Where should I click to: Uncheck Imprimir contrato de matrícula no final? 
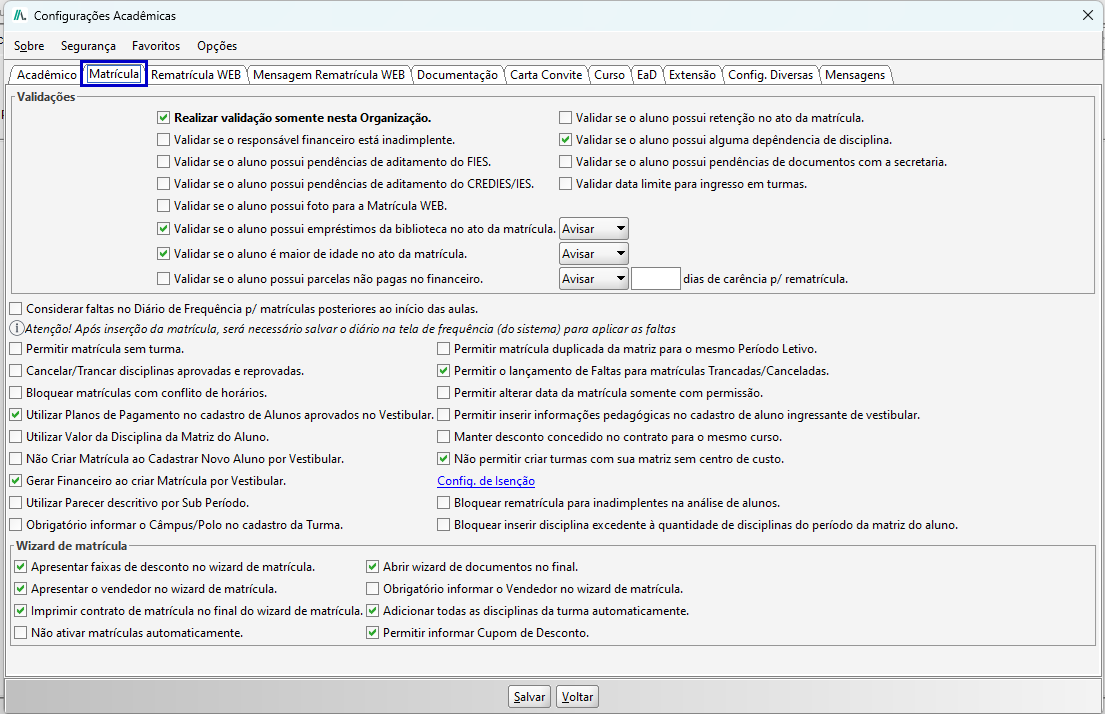21,610
